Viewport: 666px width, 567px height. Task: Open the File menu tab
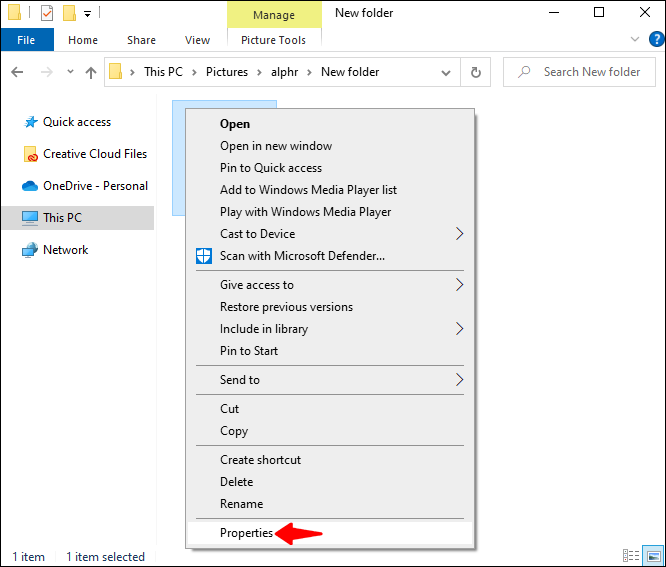coord(27,40)
